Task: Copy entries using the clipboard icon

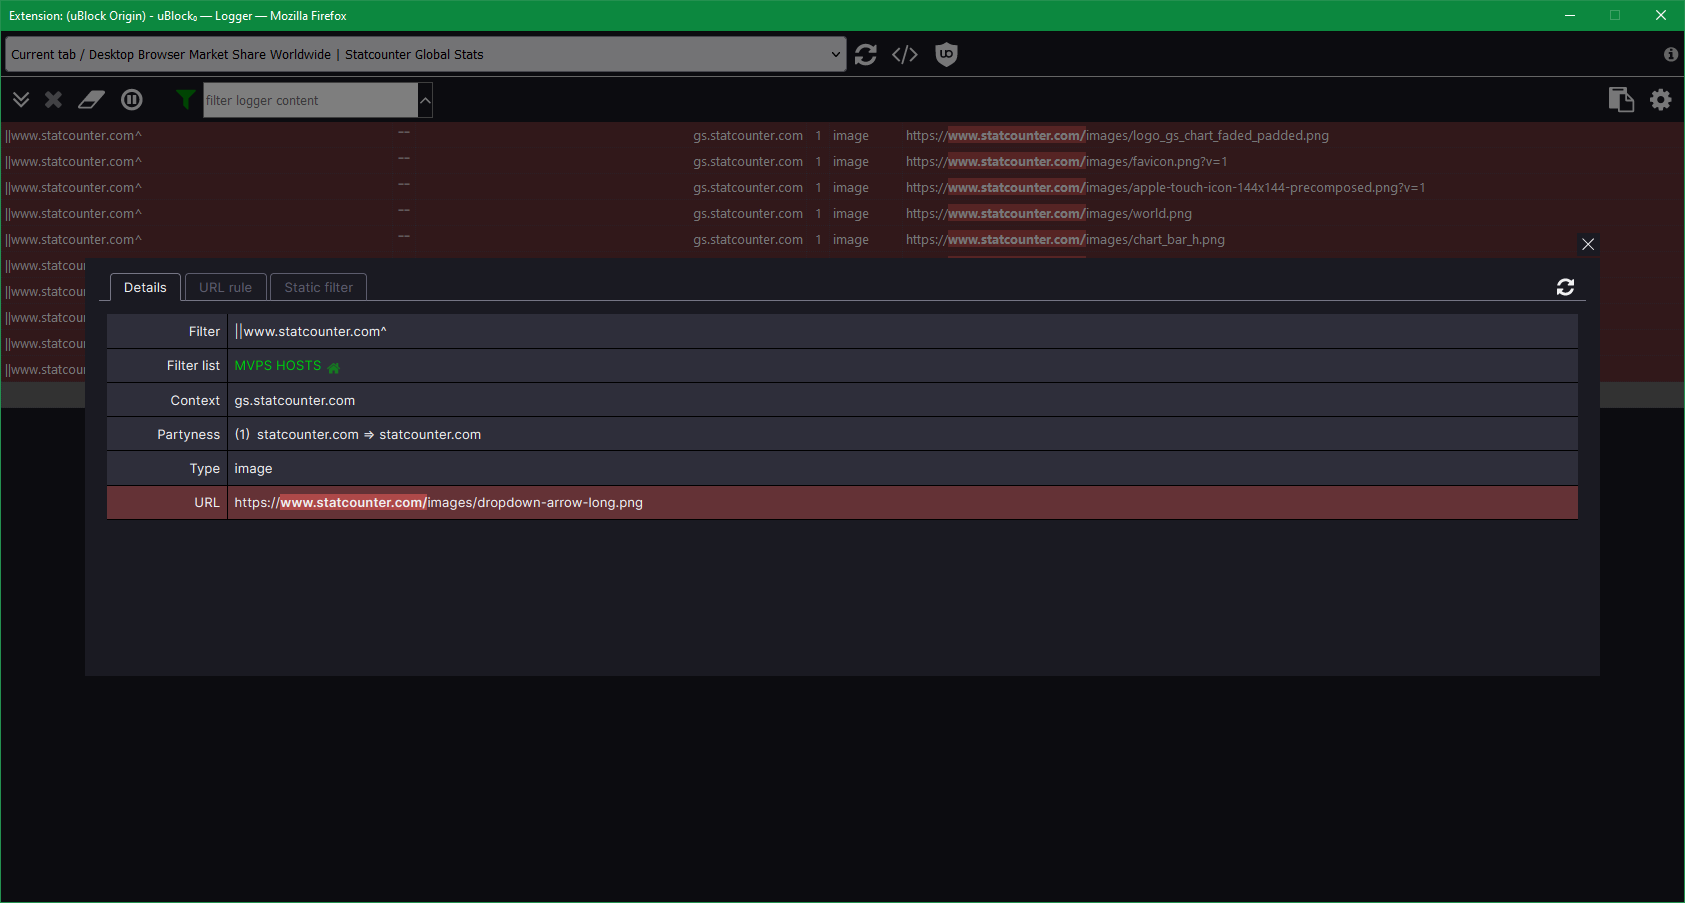Action: (x=1620, y=99)
